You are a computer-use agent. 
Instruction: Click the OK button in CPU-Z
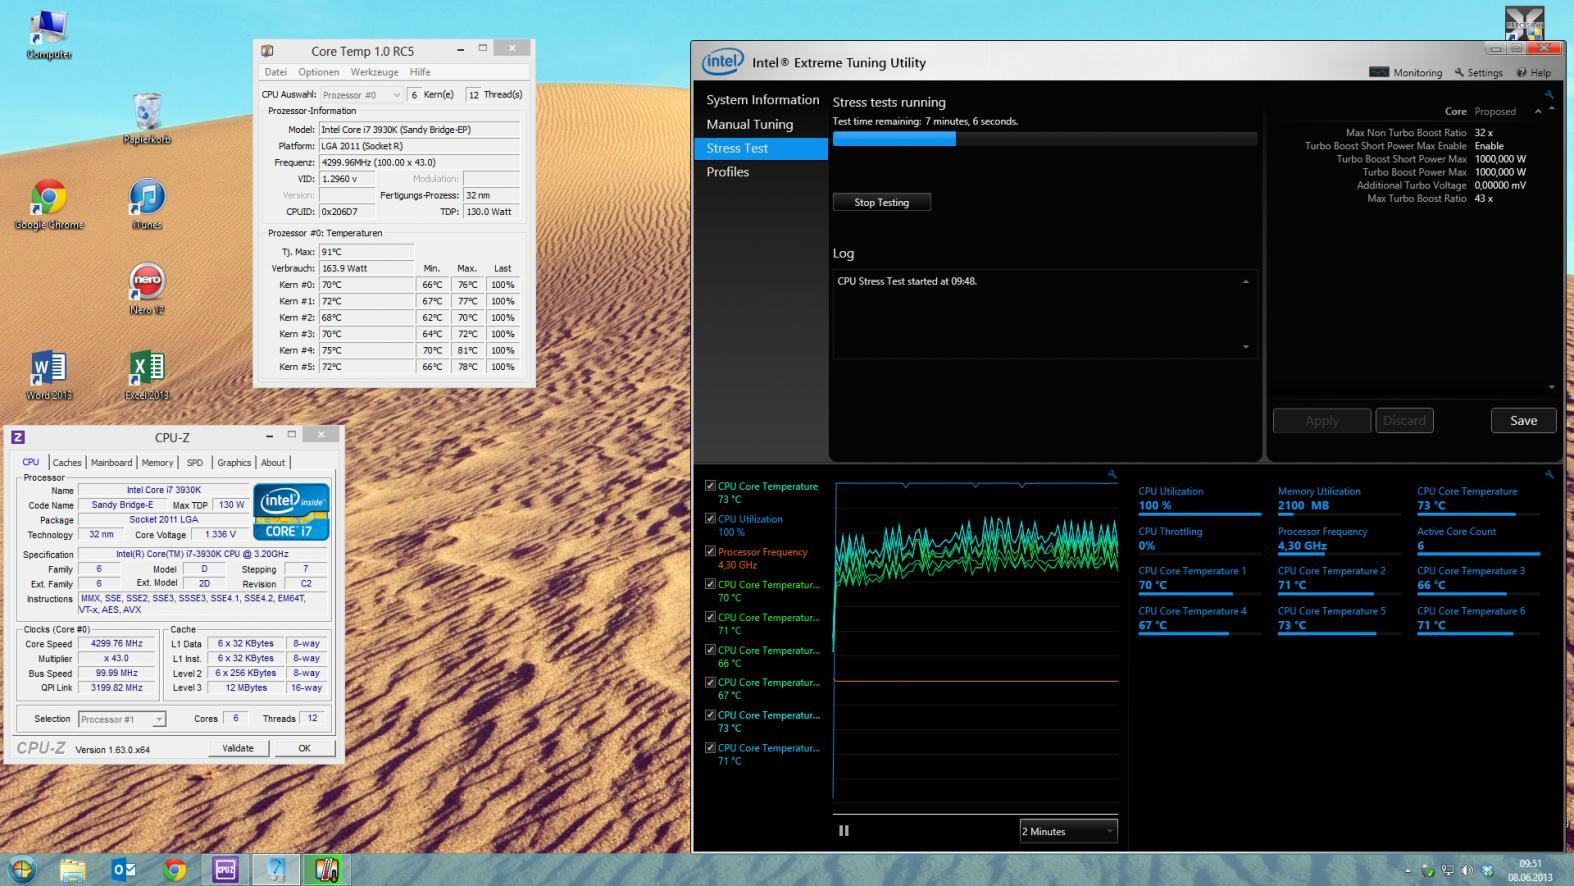[305, 748]
